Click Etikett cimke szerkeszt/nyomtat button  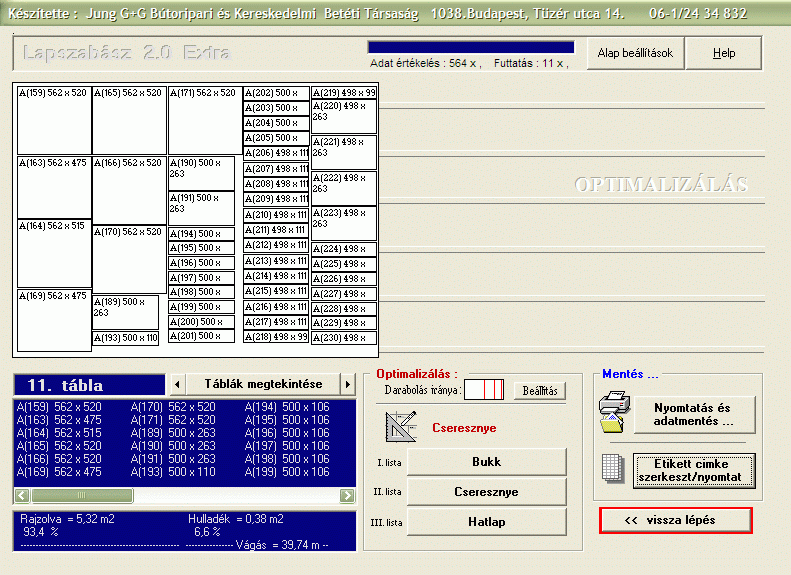click(x=694, y=471)
